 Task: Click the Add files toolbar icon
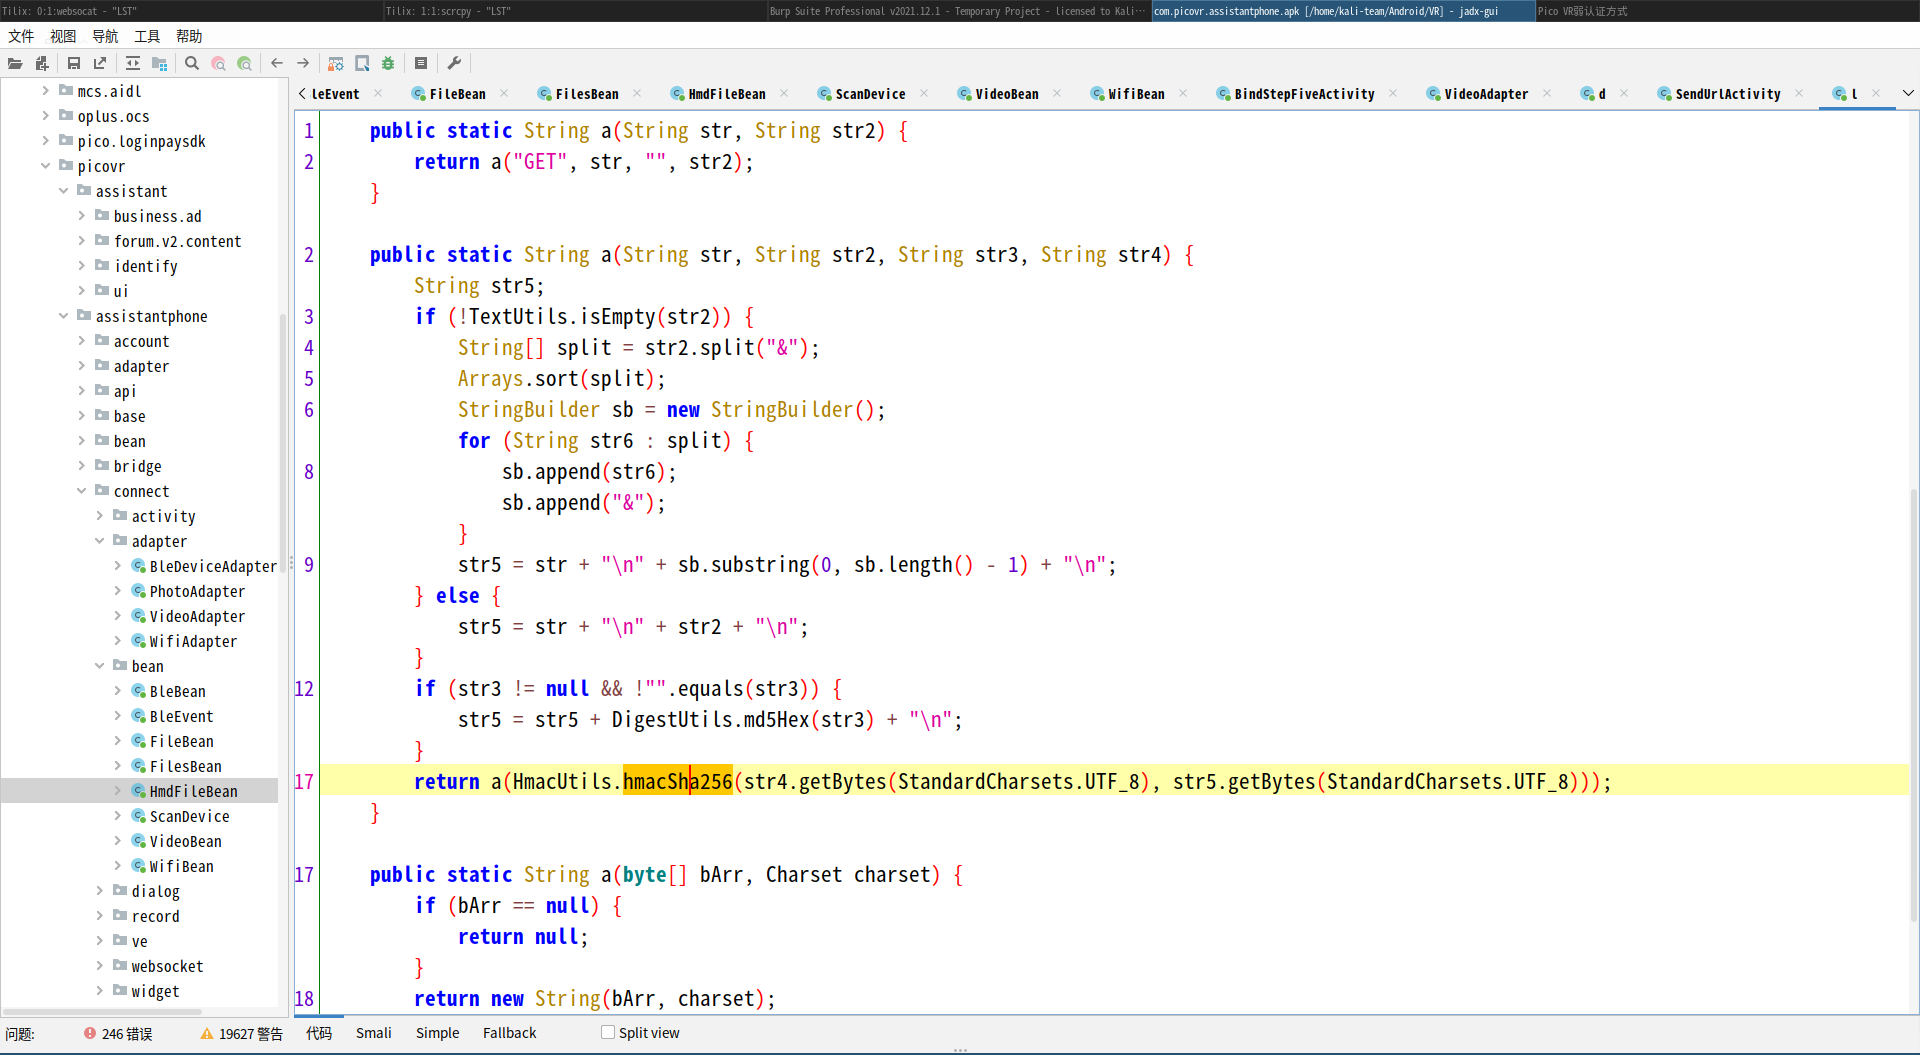pyautogui.click(x=42, y=63)
